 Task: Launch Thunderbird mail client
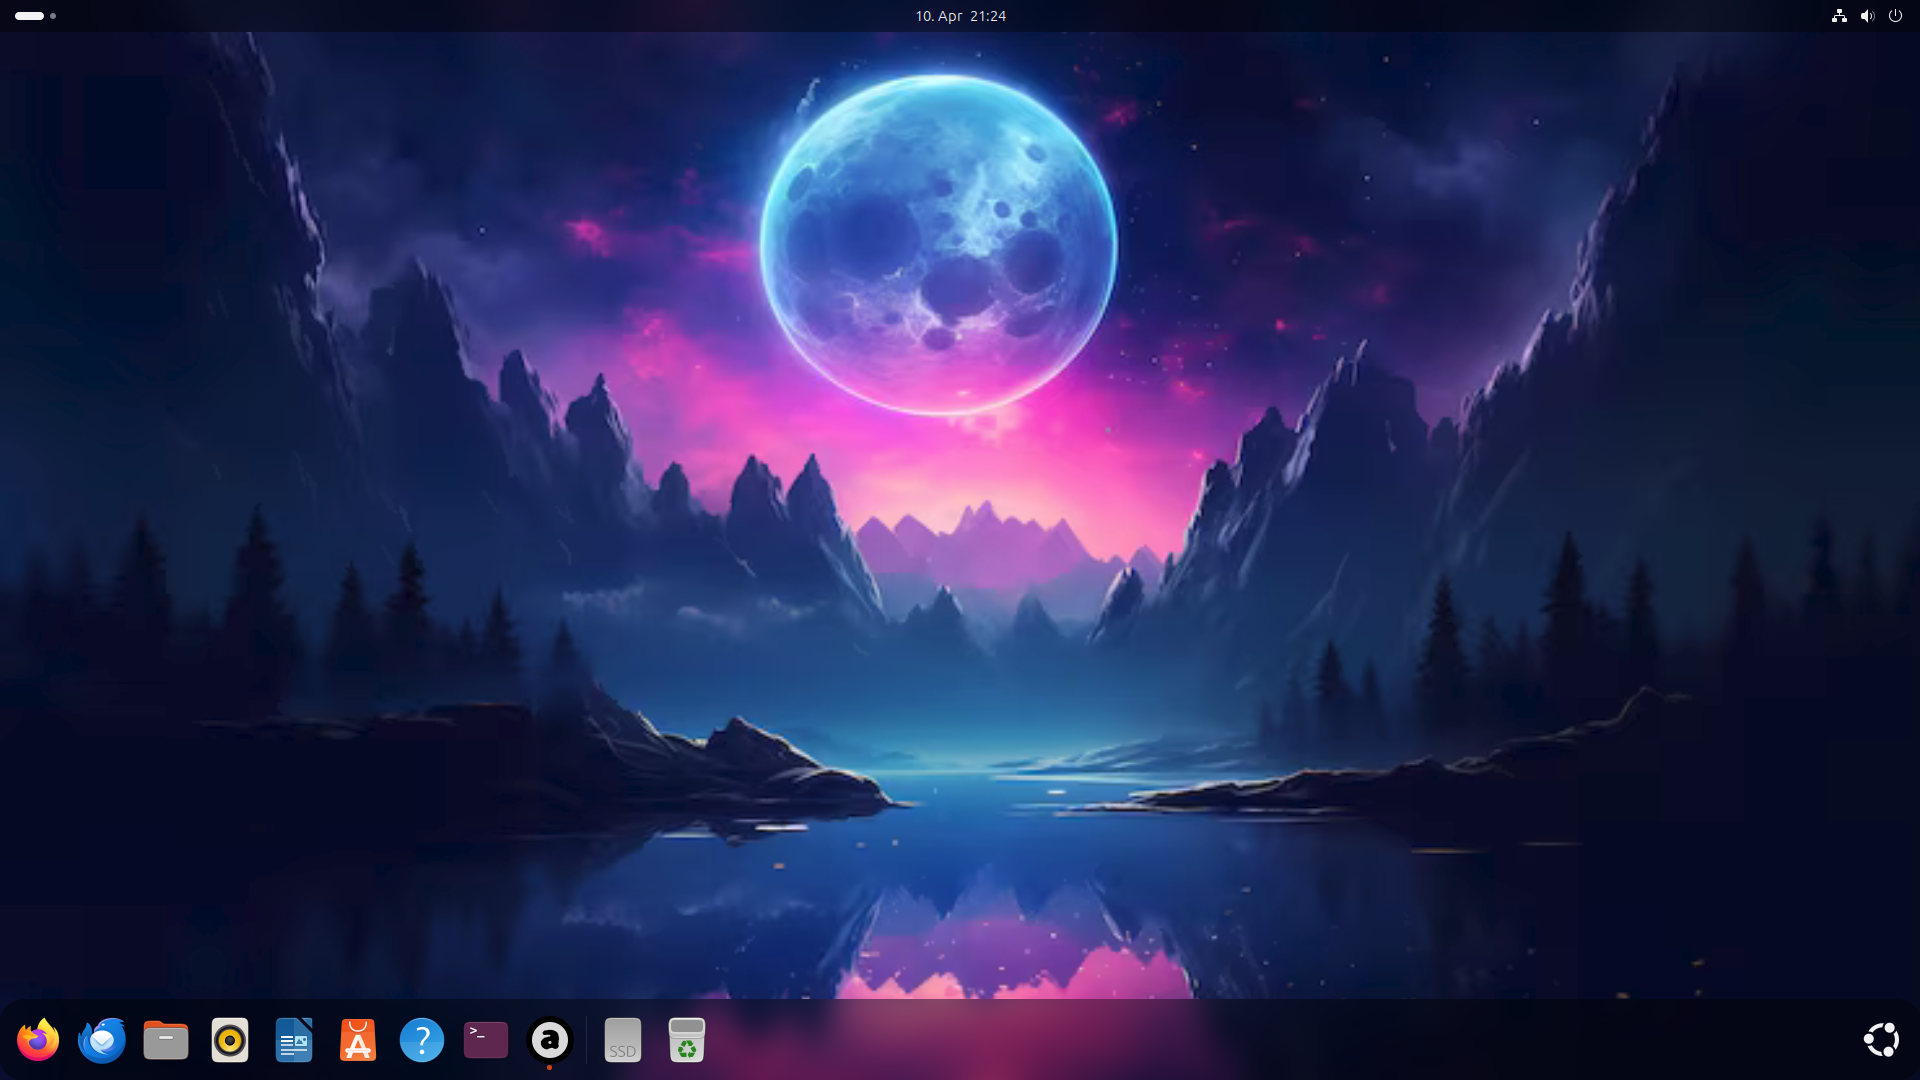[x=102, y=1040]
